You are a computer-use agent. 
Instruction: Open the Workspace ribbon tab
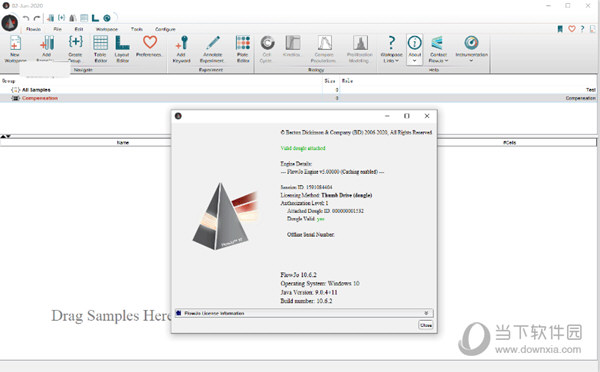tap(107, 29)
